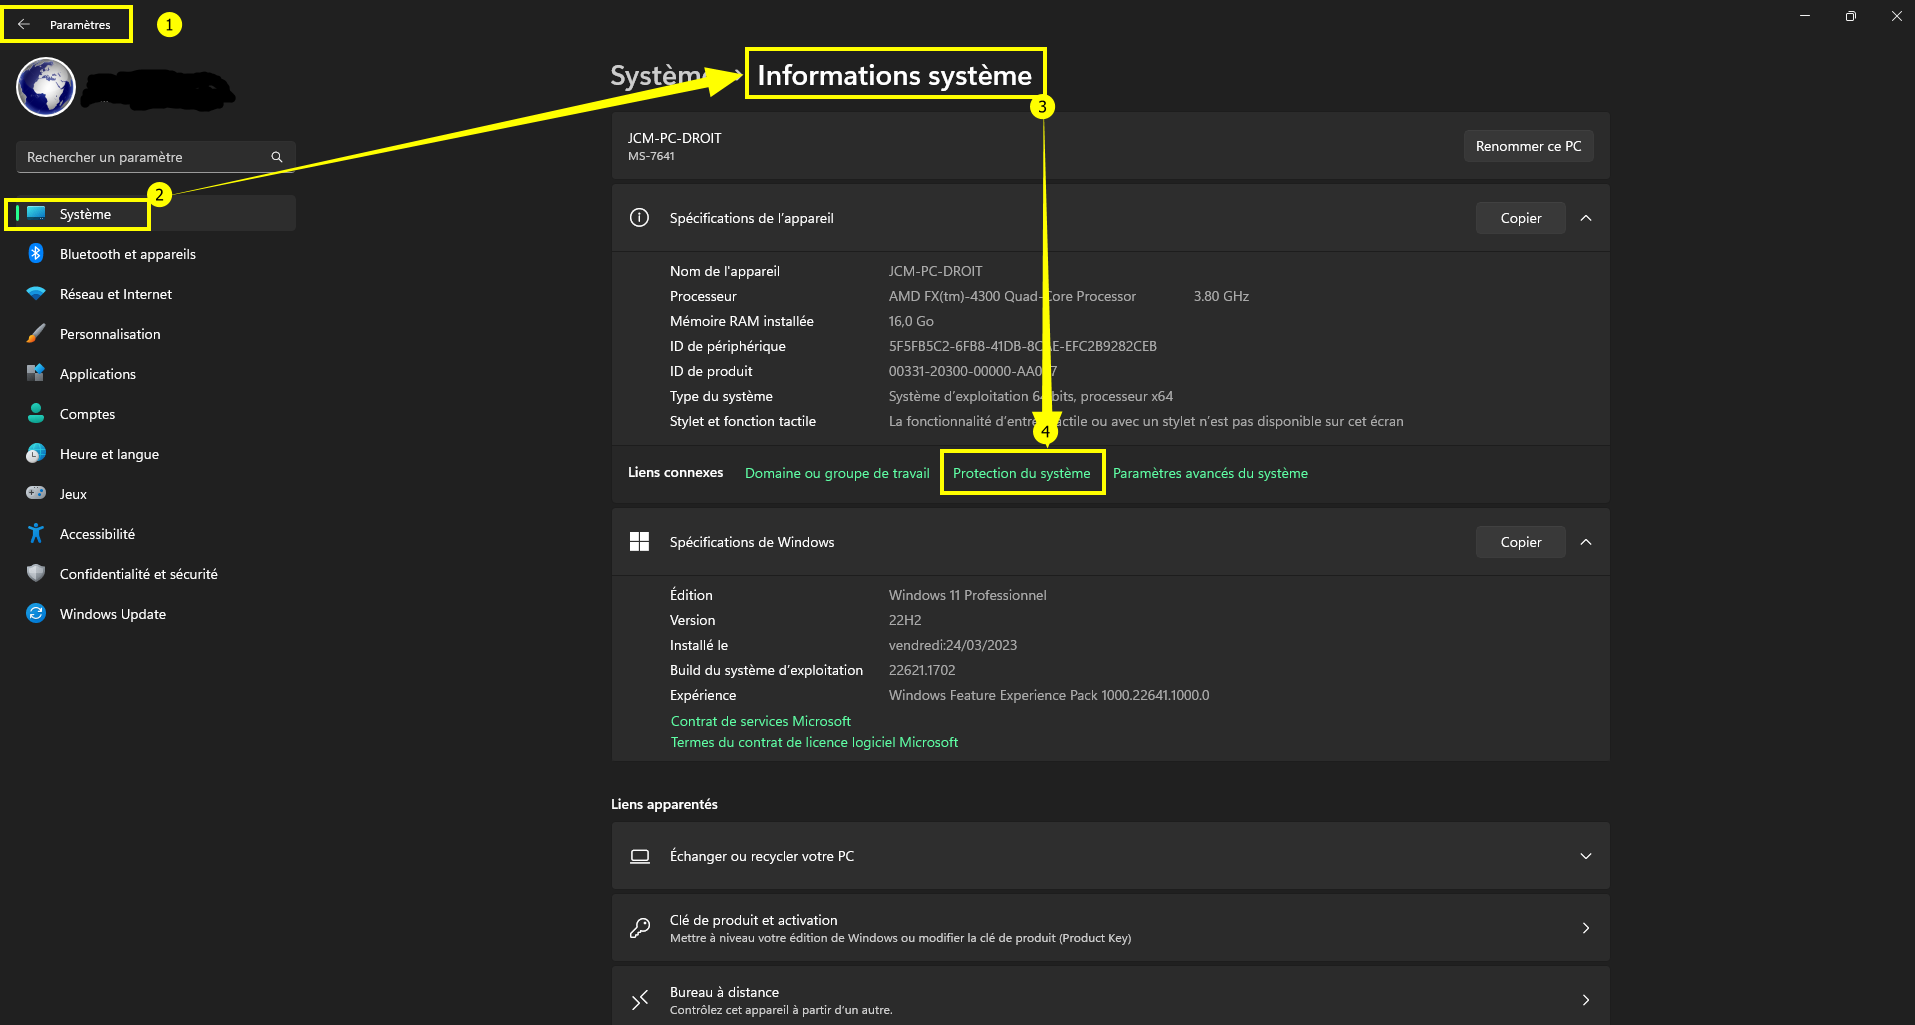This screenshot has height=1025, width=1915.
Task: Click the user profile globe avatar
Action: 46,87
